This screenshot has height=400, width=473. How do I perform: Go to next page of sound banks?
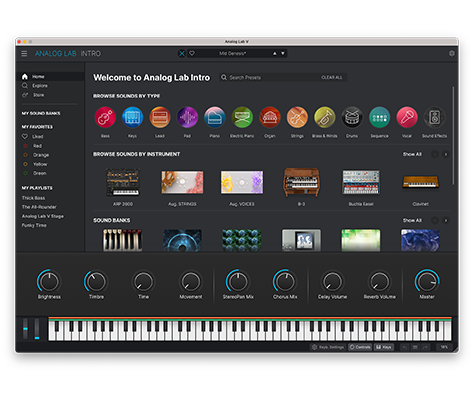[446, 220]
